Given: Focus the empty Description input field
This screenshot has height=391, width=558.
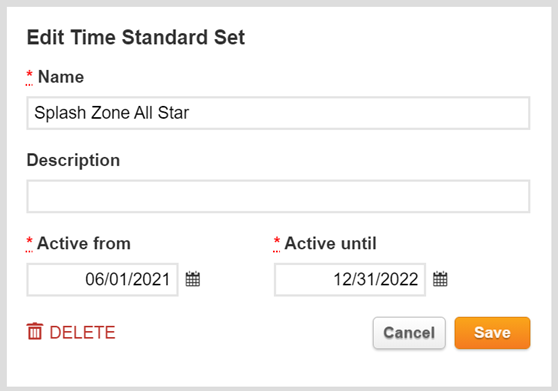Looking at the screenshot, I should (278, 196).
